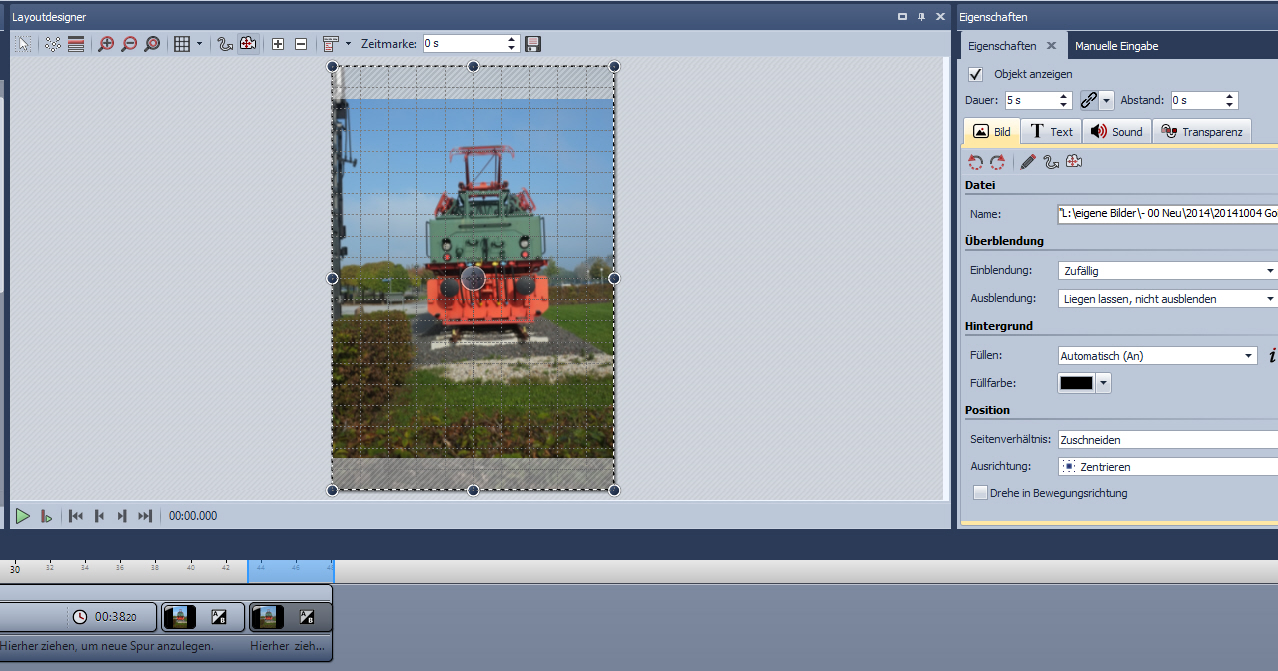Select the arrow selection tool in Layoutdesigner toolbar
Image resolution: width=1278 pixels, height=671 pixels.
pyautogui.click(x=23, y=44)
